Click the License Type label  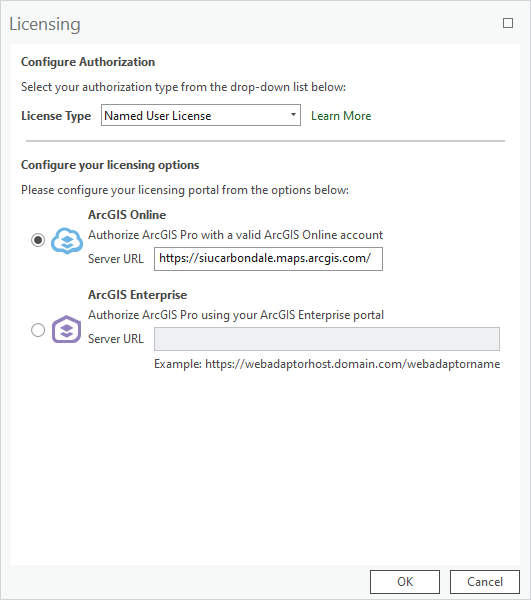pyautogui.click(x=56, y=116)
